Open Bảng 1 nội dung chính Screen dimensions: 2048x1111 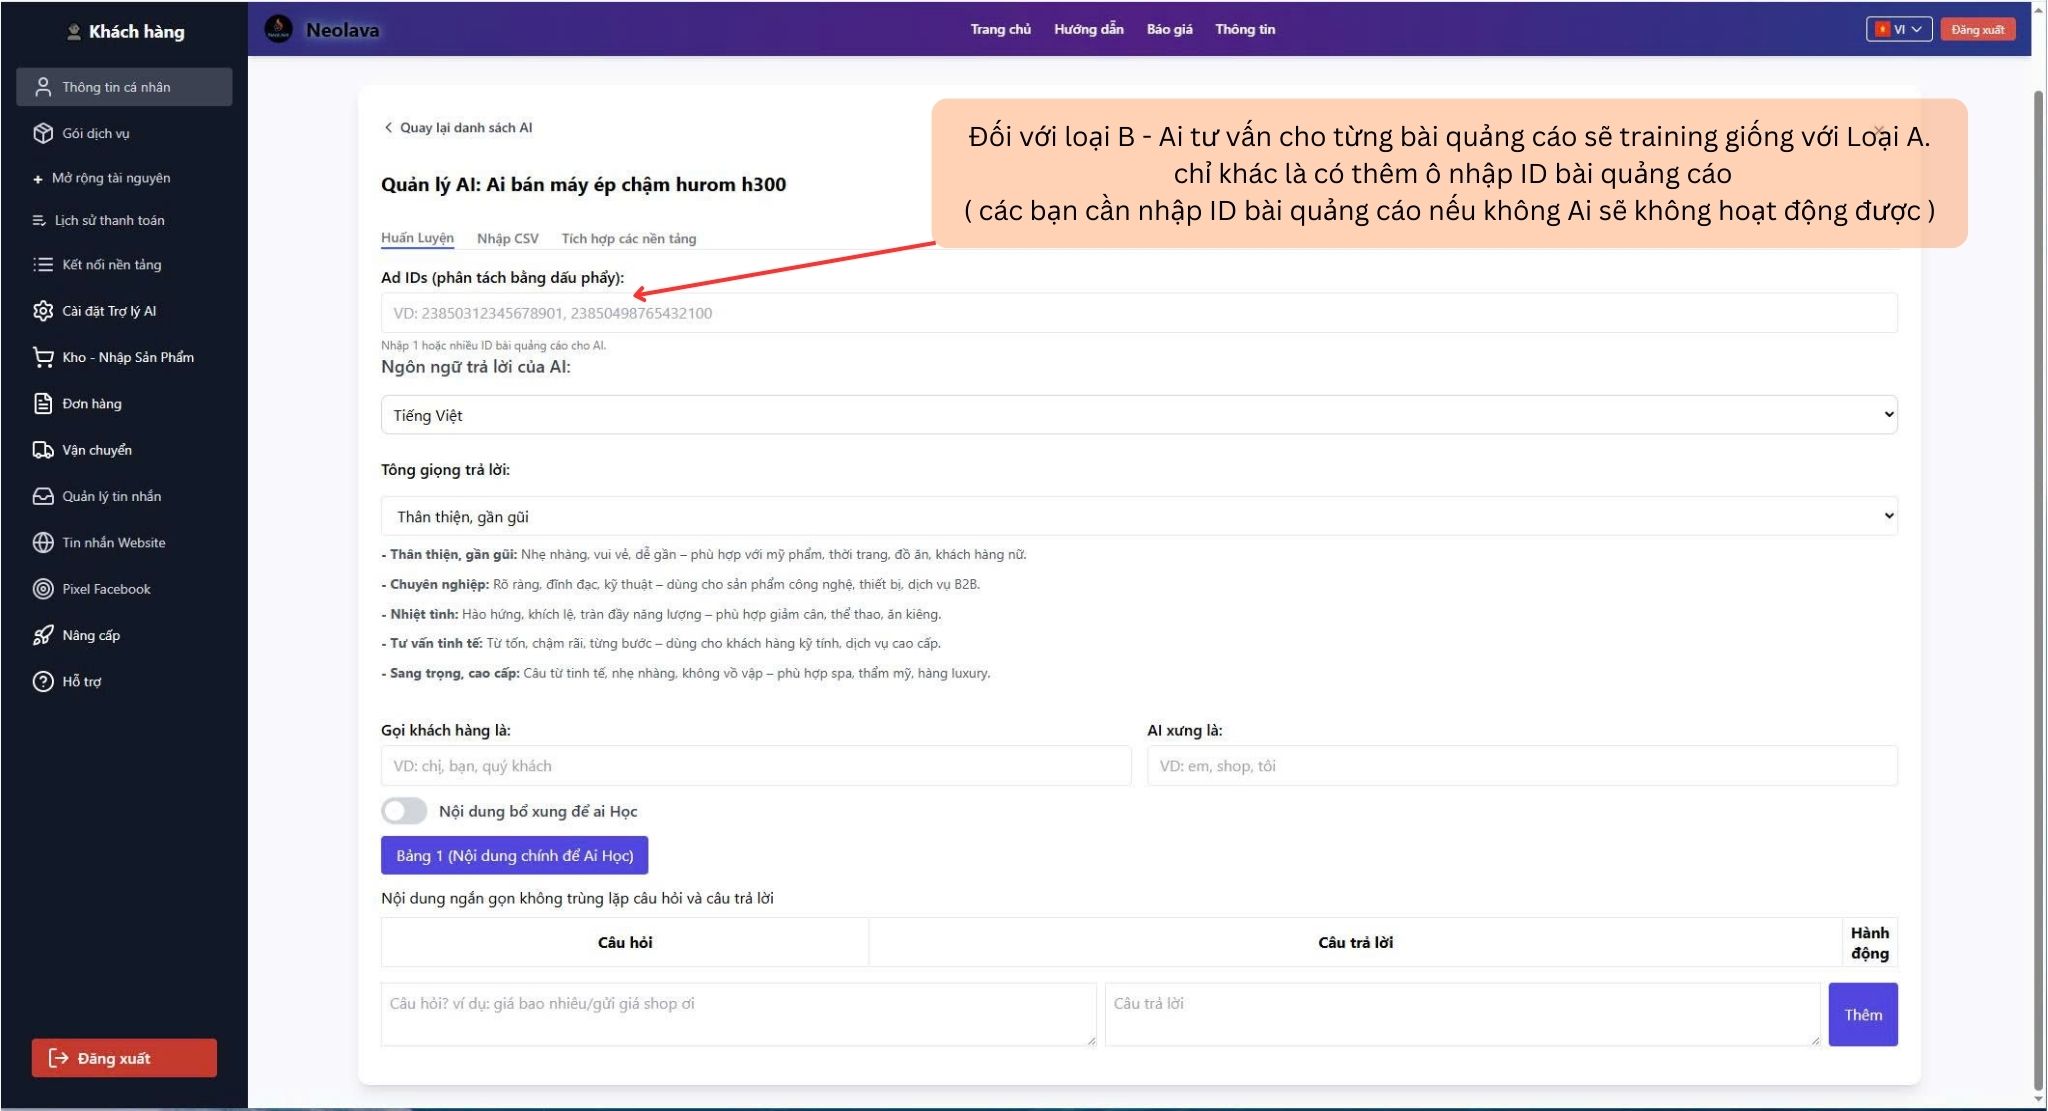513,855
